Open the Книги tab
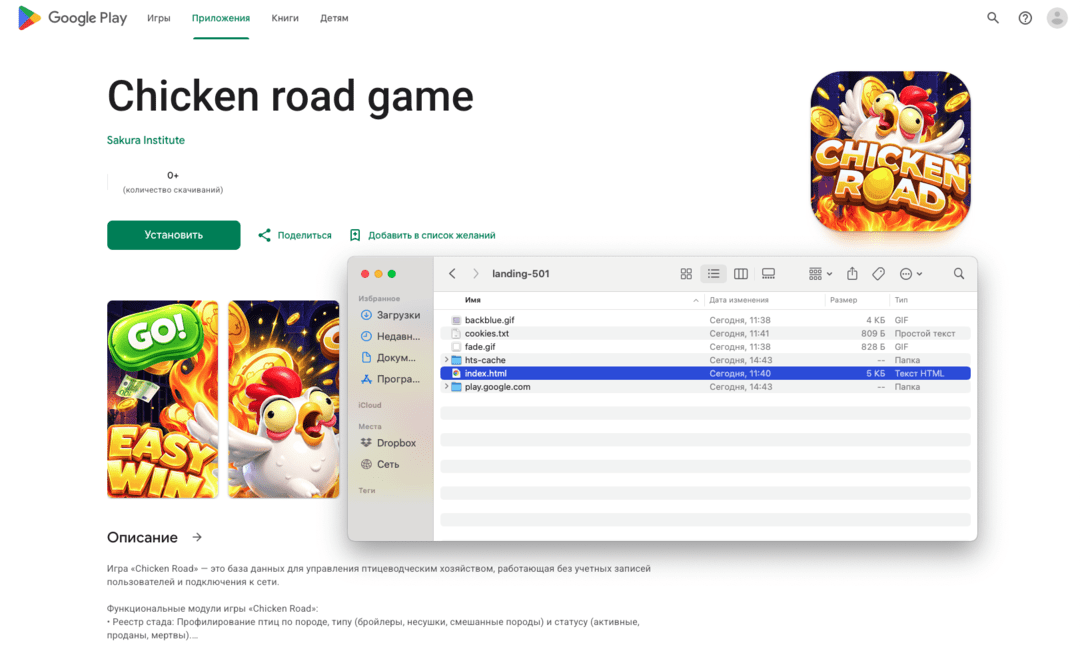The image size is (1080, 649). pos(284,18)
